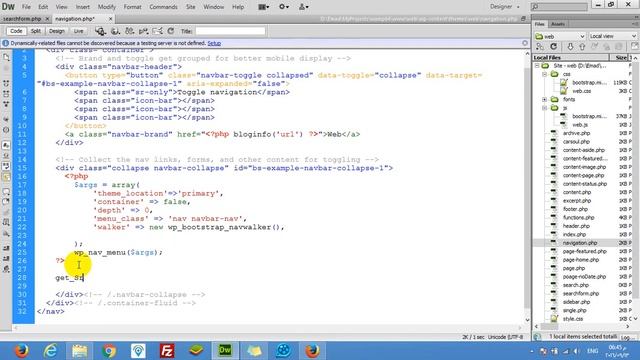The width and height of the screenshot is (640, 360).
Task: Click the Refresh Design View icon
Action: pyautogui.click(x=171, y=31)
